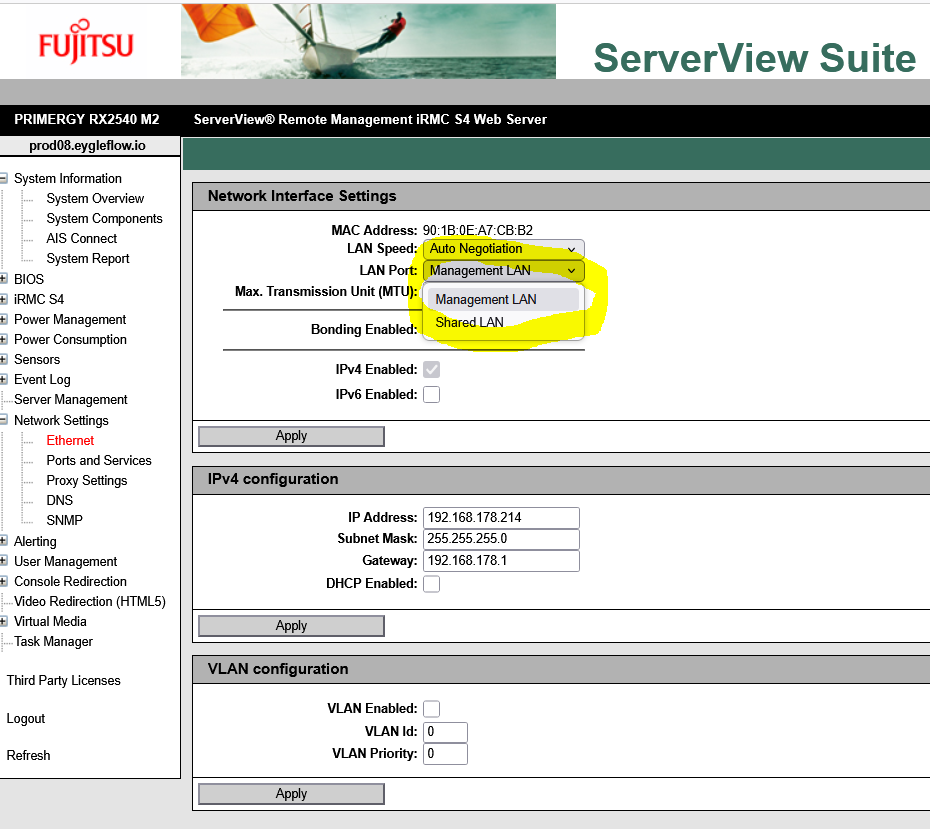Open System Overview page
Viewport: 930px width, 829px height.
[95, 199]
